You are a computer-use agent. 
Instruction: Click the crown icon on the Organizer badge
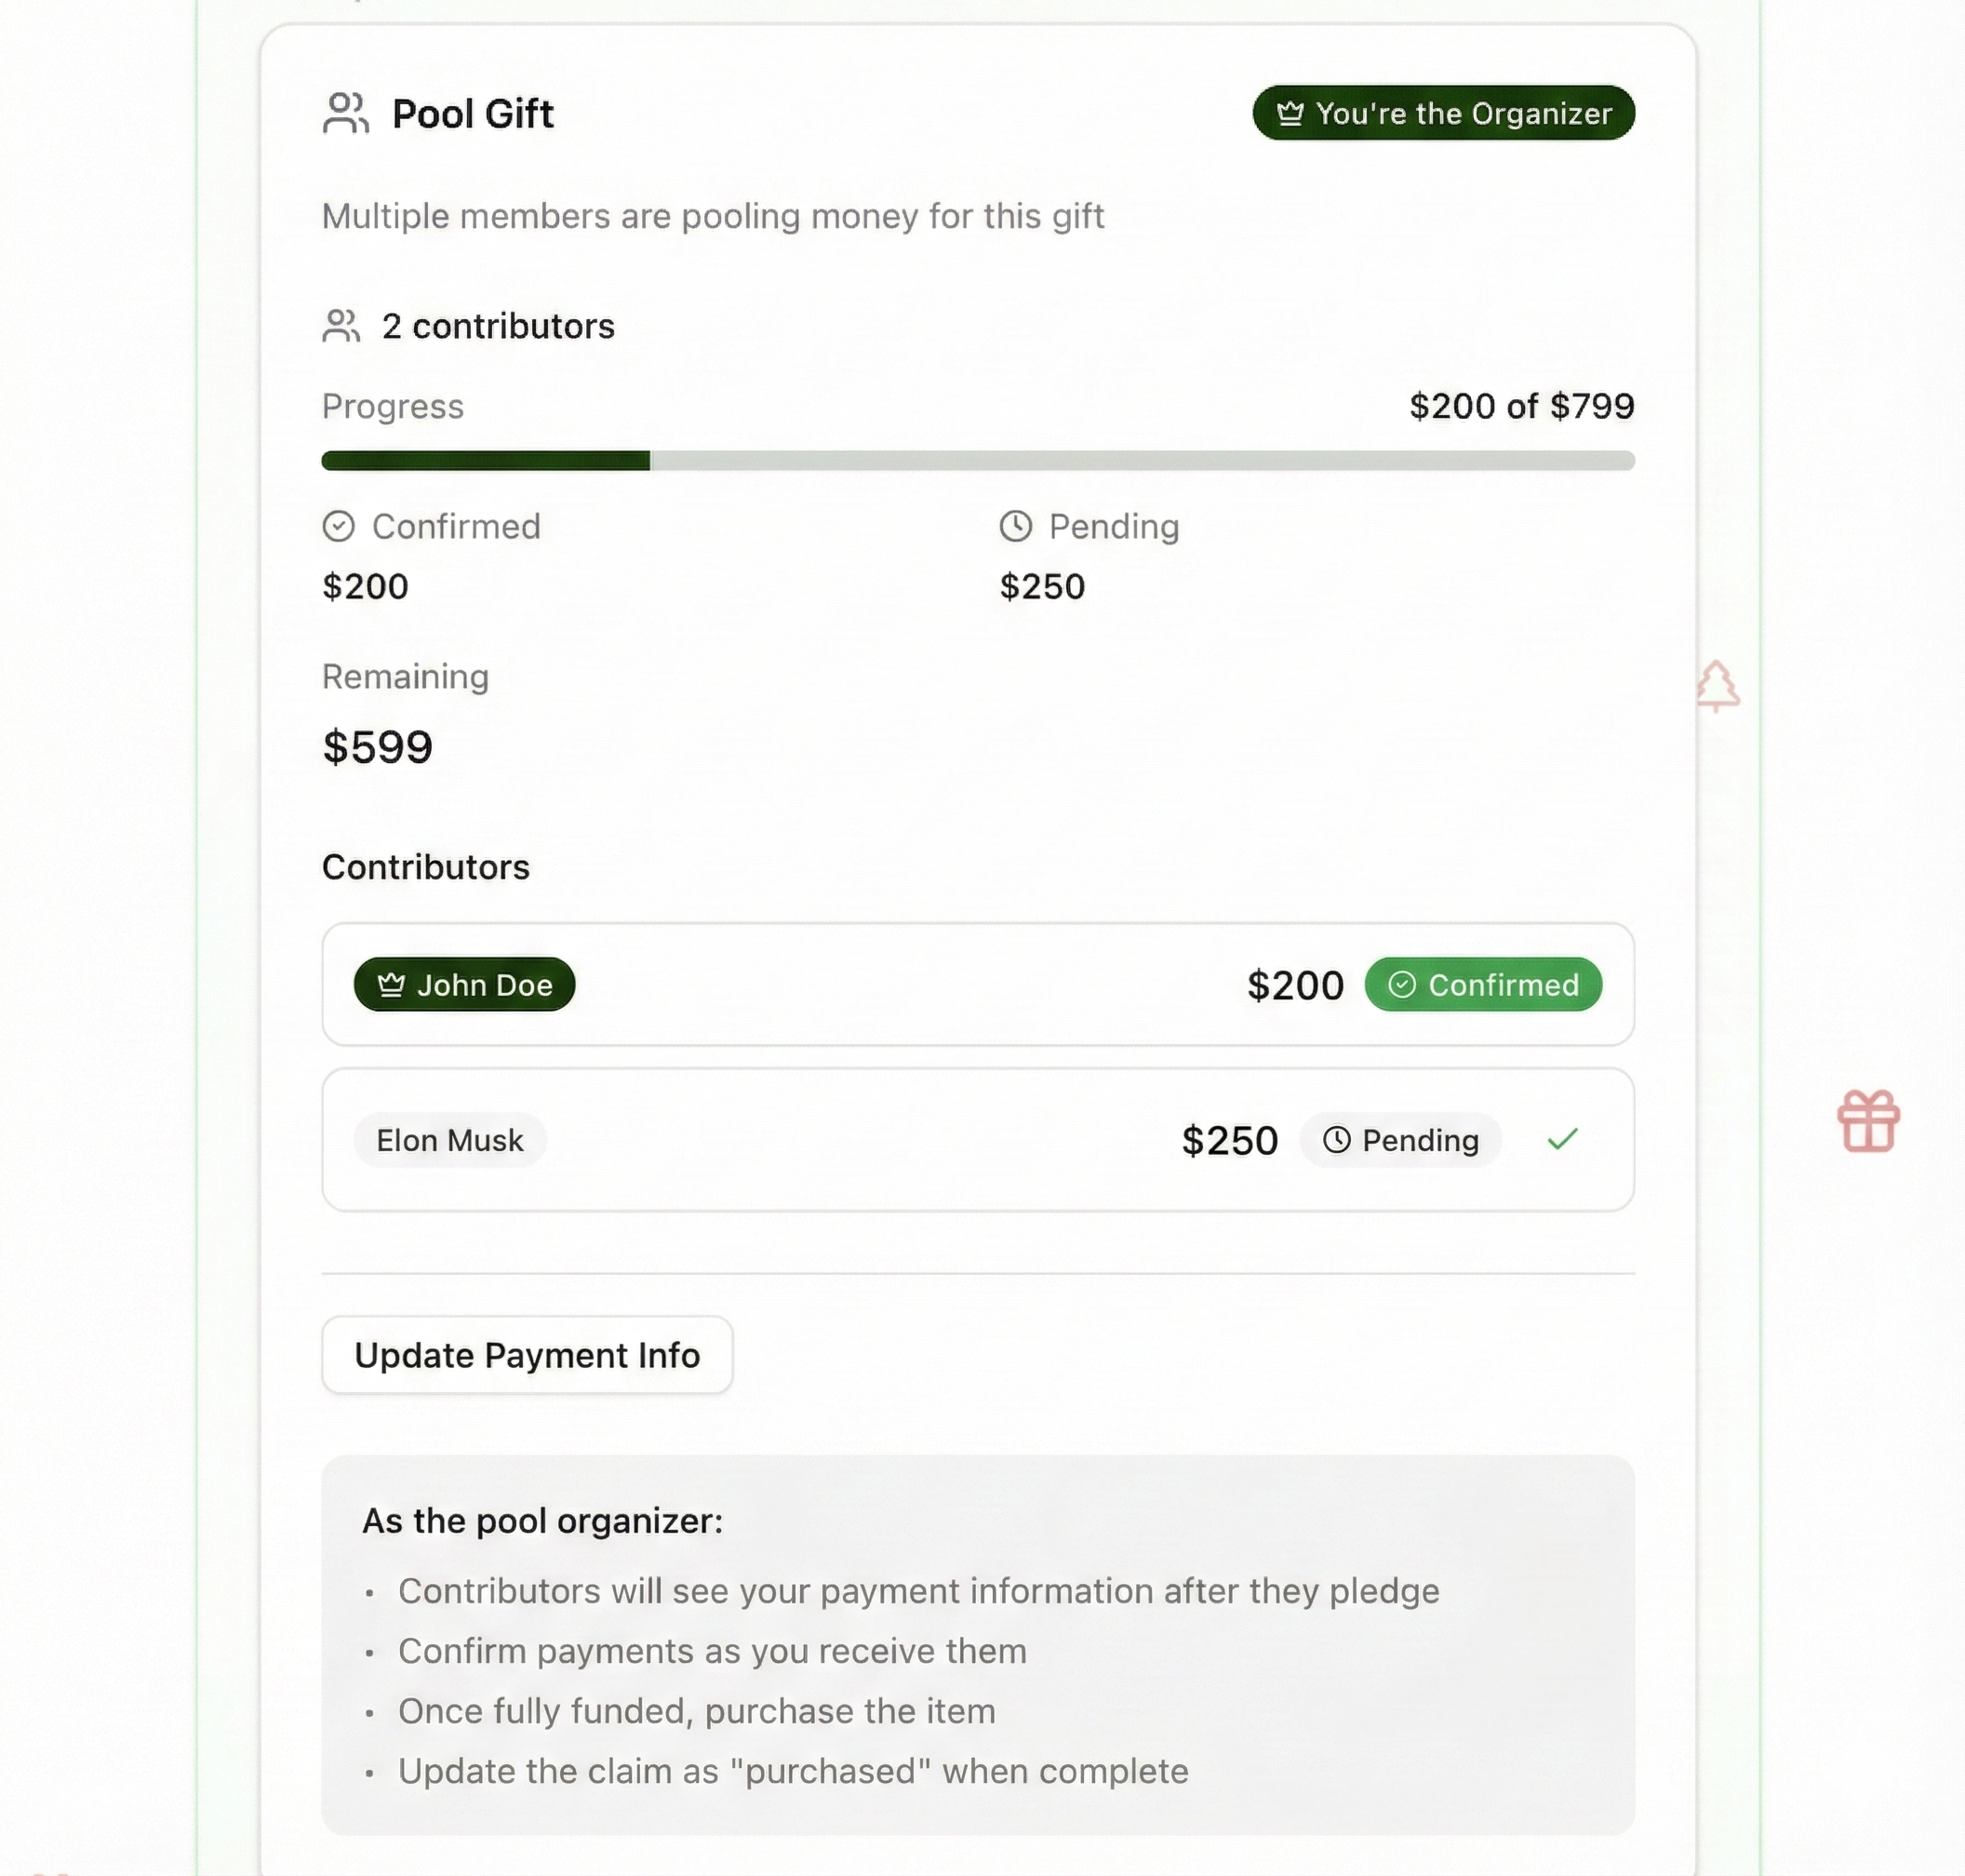1290,113
